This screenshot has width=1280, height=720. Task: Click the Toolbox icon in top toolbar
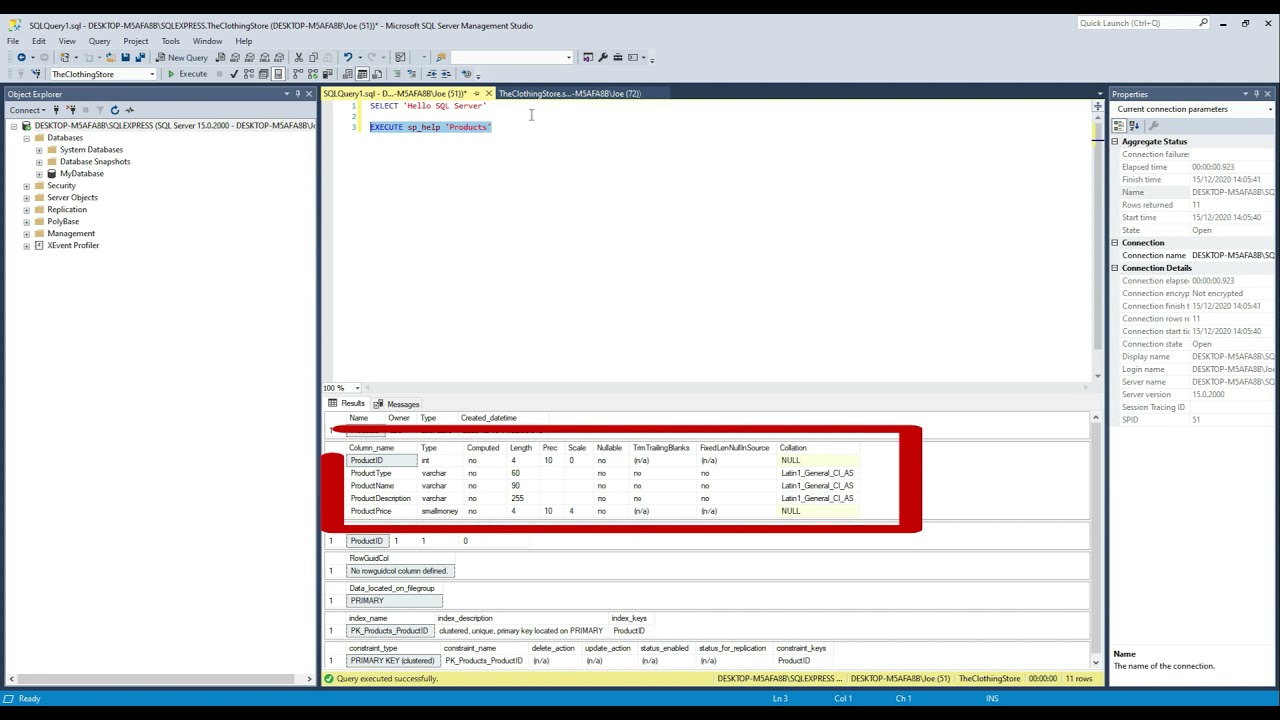(618, 57)
